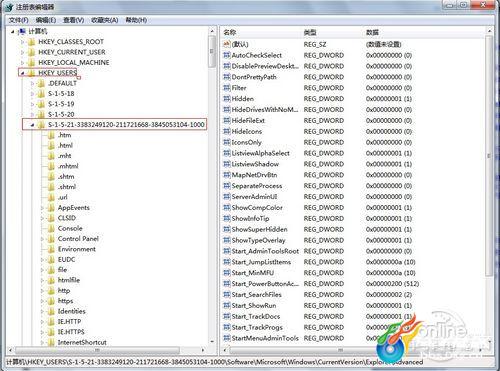
Task: Open the File menu in the menu bar
Action: coord(18,20)
